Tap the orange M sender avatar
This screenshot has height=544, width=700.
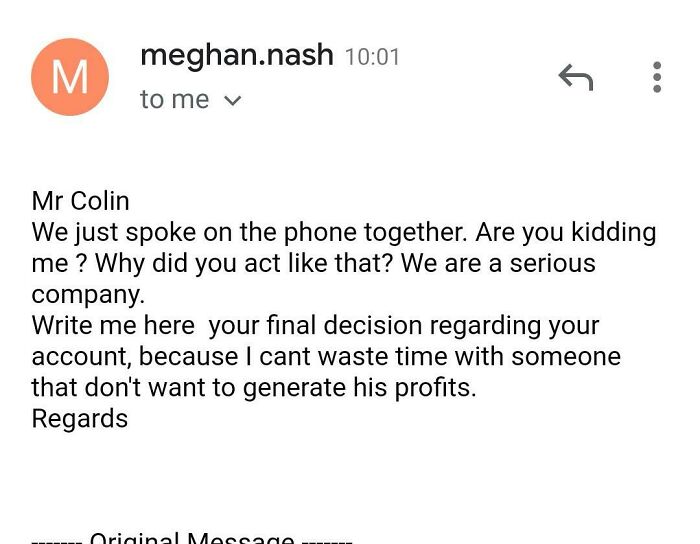tap(69, 77)
